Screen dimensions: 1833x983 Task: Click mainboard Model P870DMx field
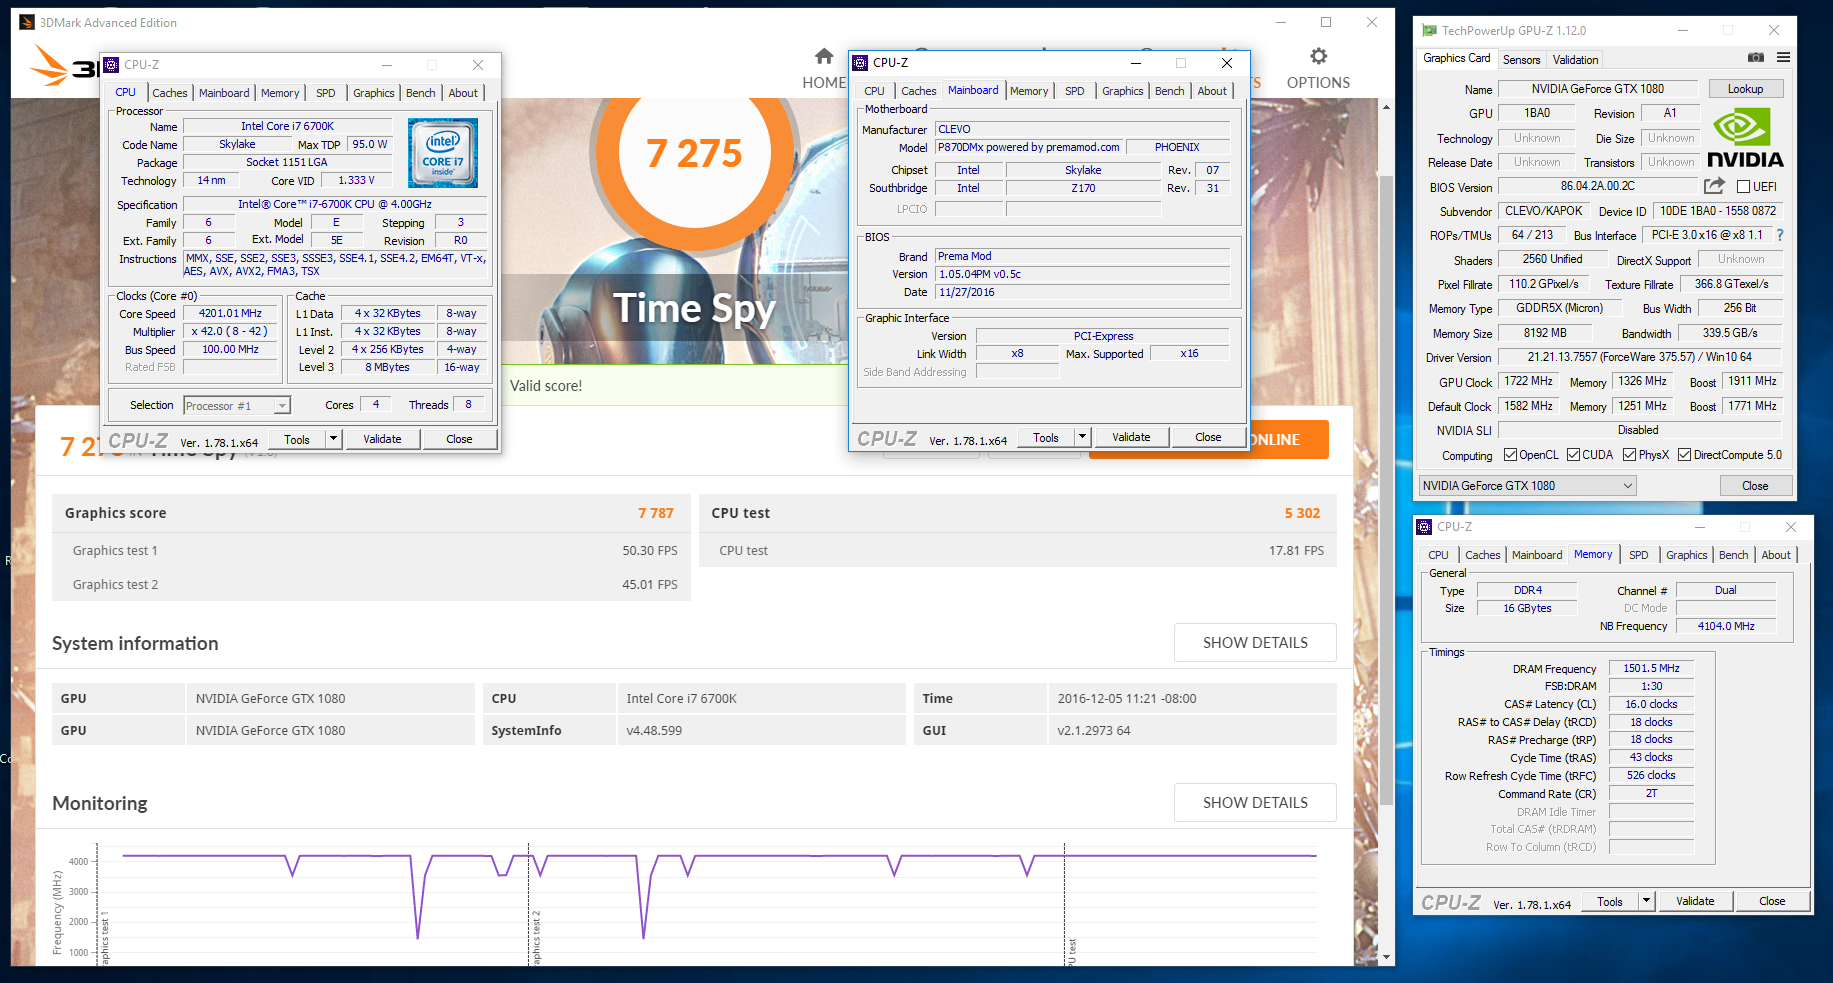click(1029, 147)
